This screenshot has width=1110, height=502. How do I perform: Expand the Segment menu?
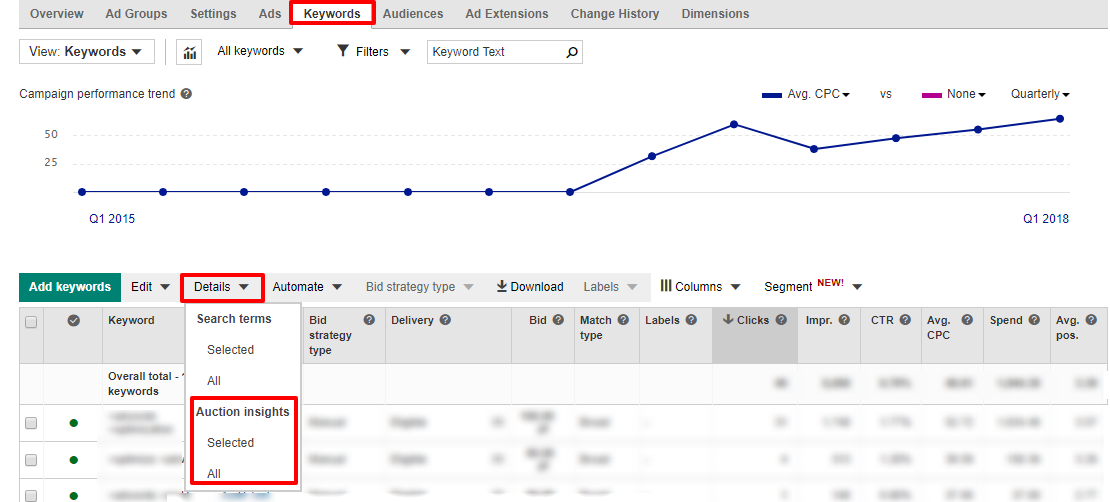(813, 286)
